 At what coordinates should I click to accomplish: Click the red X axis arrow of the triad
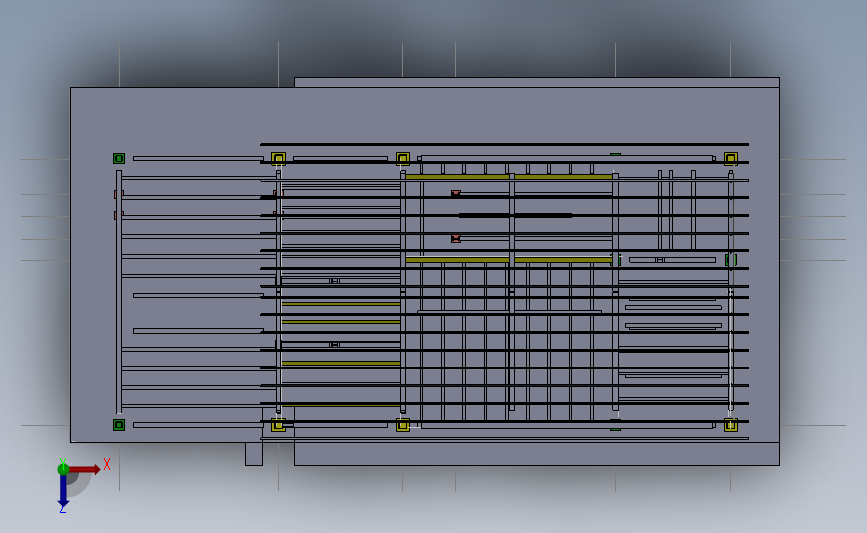click(x=84, y=469)
